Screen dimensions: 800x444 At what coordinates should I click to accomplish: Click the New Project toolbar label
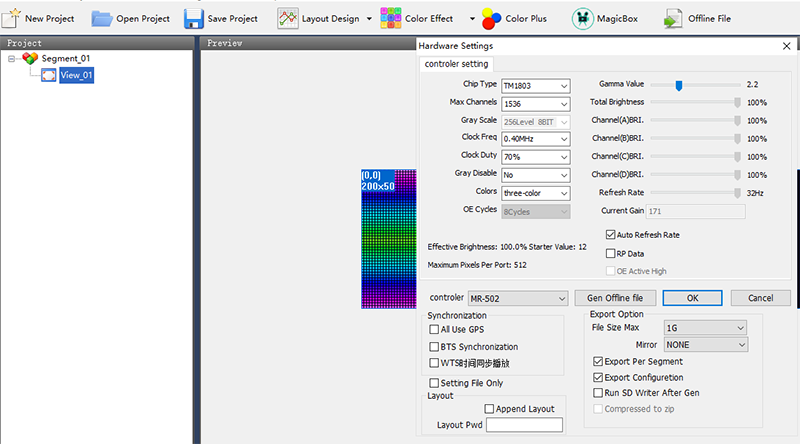tap(49, 19)
